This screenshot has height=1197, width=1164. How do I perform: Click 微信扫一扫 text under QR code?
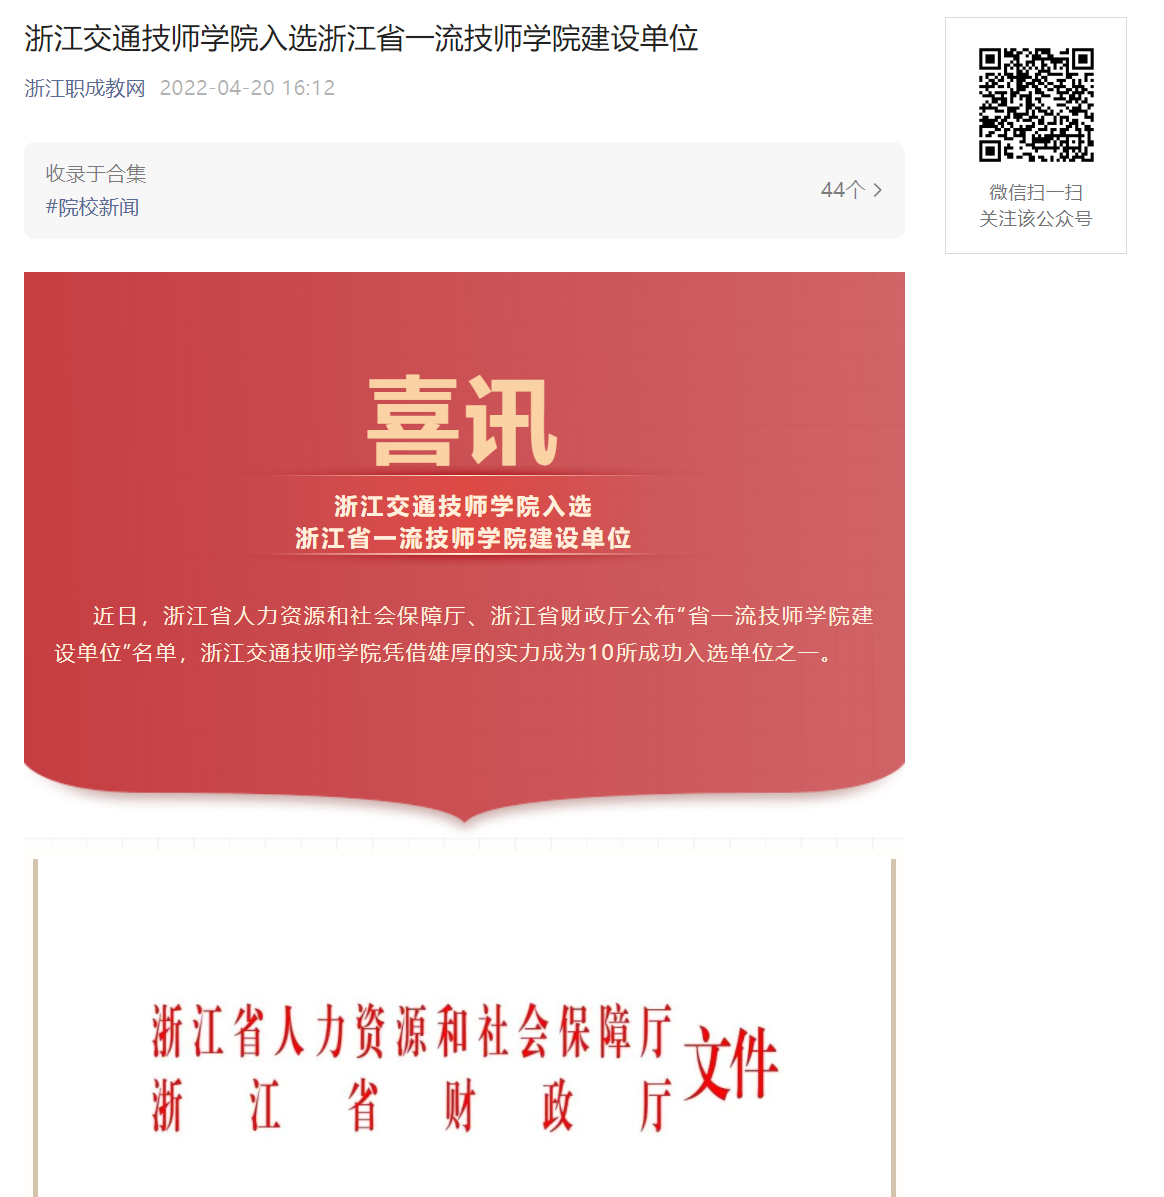pos(1036,192)
